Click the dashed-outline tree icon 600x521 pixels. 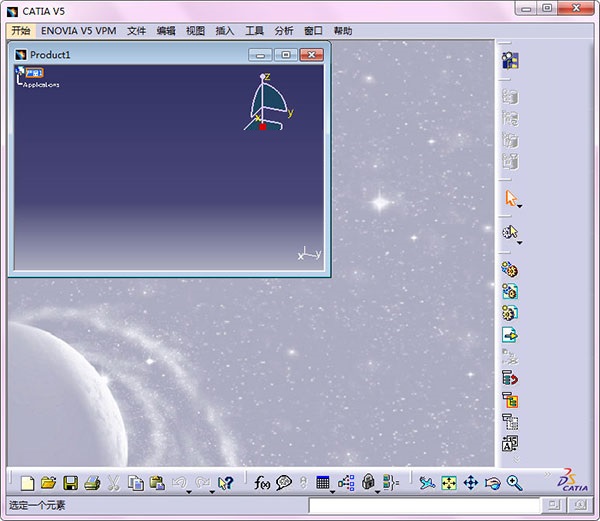tap(510, 422)
